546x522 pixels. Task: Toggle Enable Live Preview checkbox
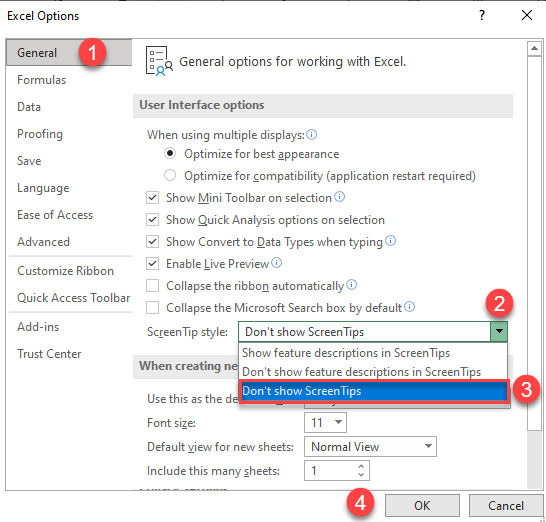[153, 264]
